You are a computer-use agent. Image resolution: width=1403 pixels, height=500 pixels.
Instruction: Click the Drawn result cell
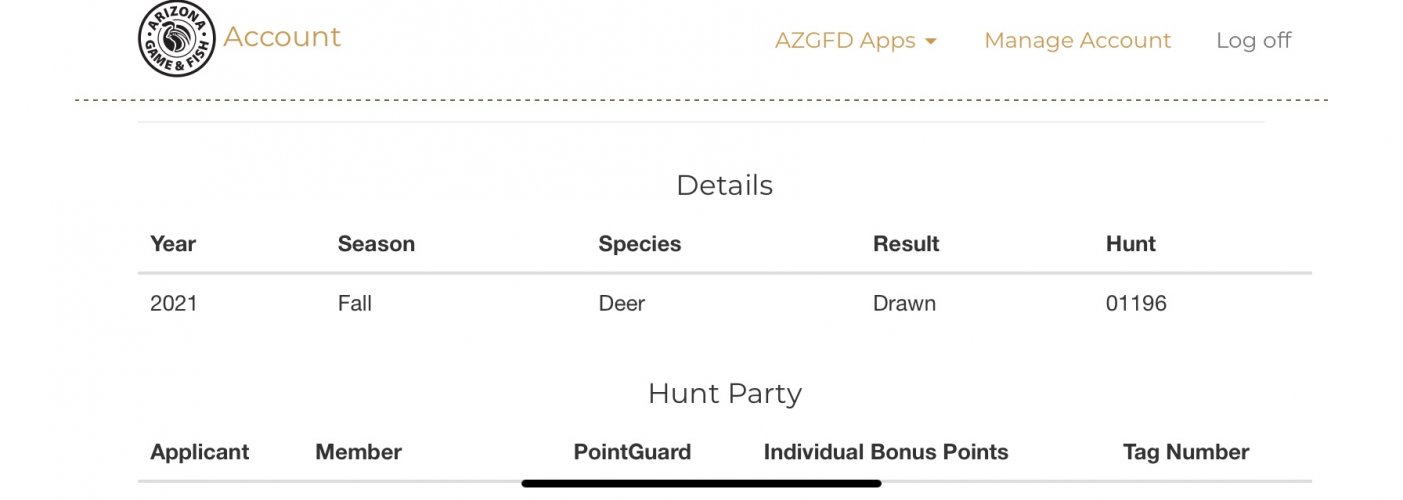point(904,304)
